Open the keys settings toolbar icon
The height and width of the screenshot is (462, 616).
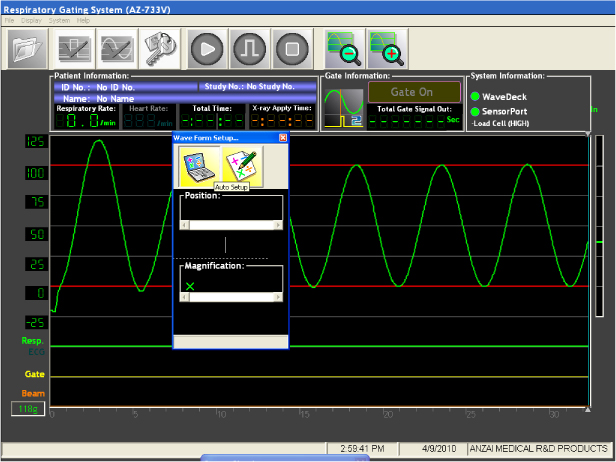tap(160, 48)
